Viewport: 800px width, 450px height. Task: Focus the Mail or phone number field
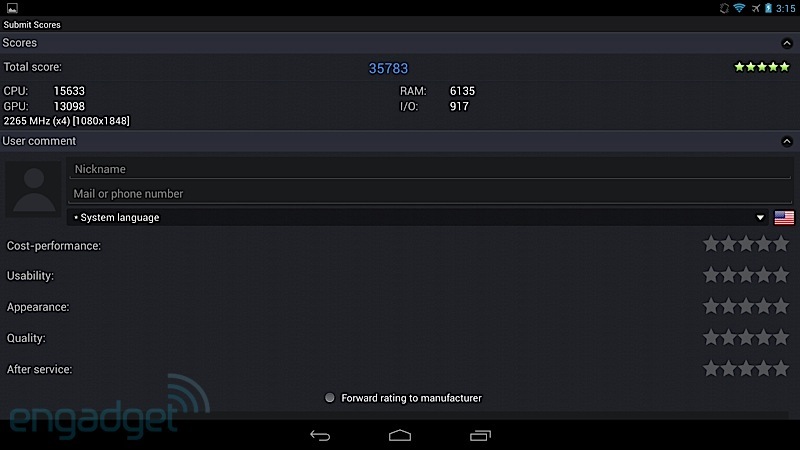tap(430, 194)
